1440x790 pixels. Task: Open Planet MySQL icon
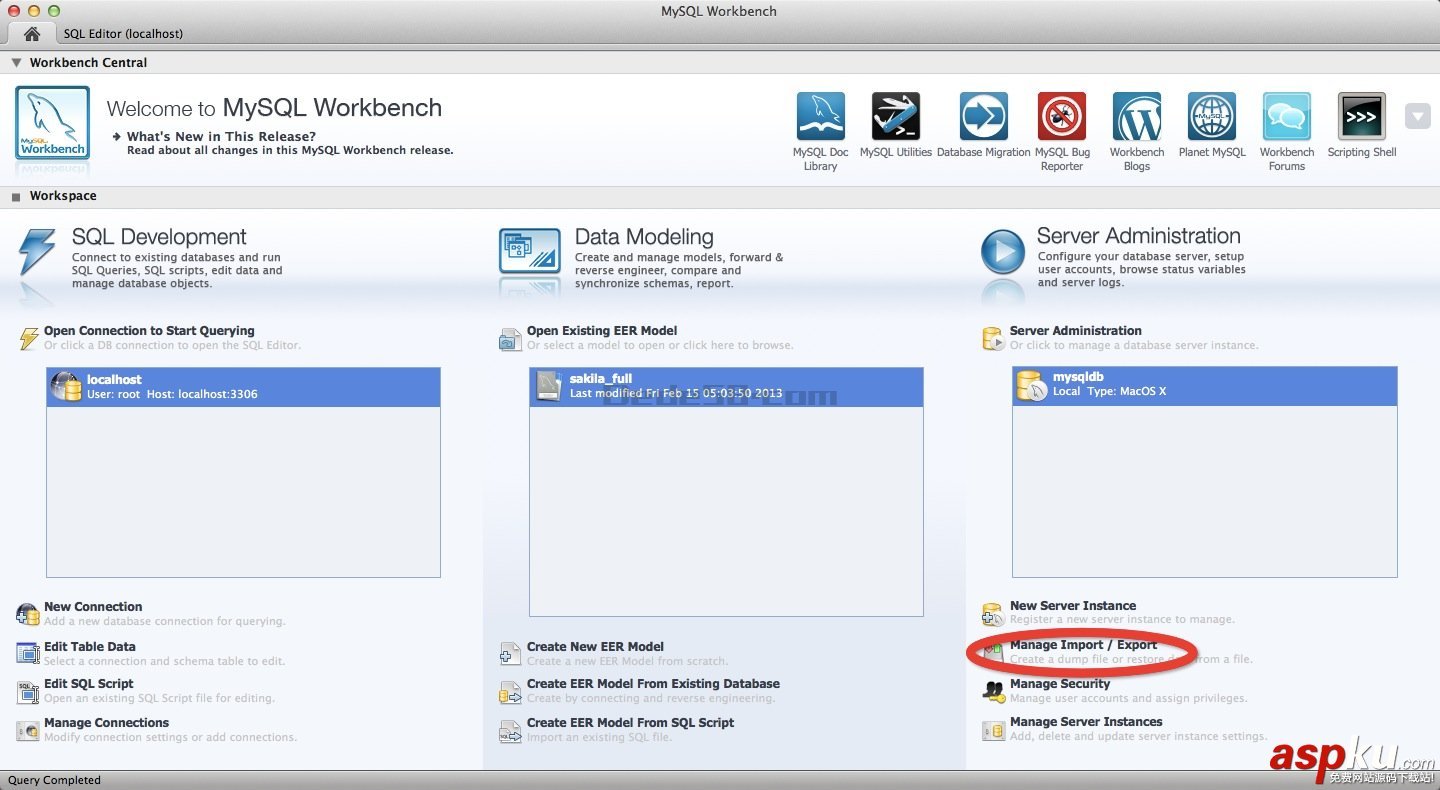point(1212,117)
